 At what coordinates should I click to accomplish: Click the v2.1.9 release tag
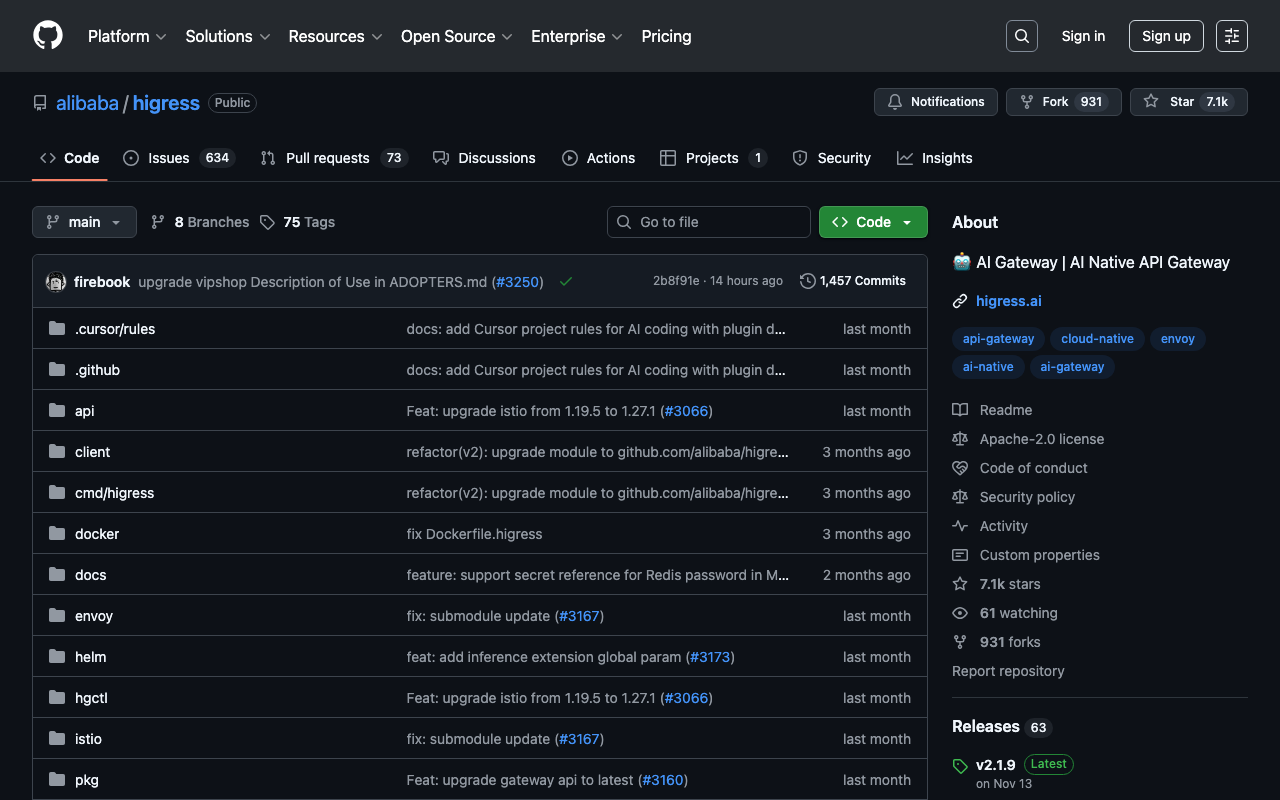995,765
